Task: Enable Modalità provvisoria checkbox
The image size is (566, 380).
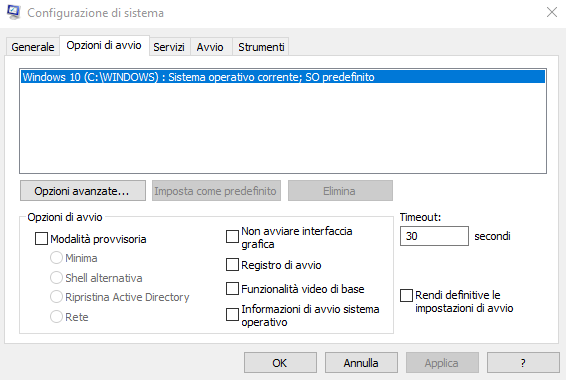Action: pyautogui.click(x=41, y=239)
